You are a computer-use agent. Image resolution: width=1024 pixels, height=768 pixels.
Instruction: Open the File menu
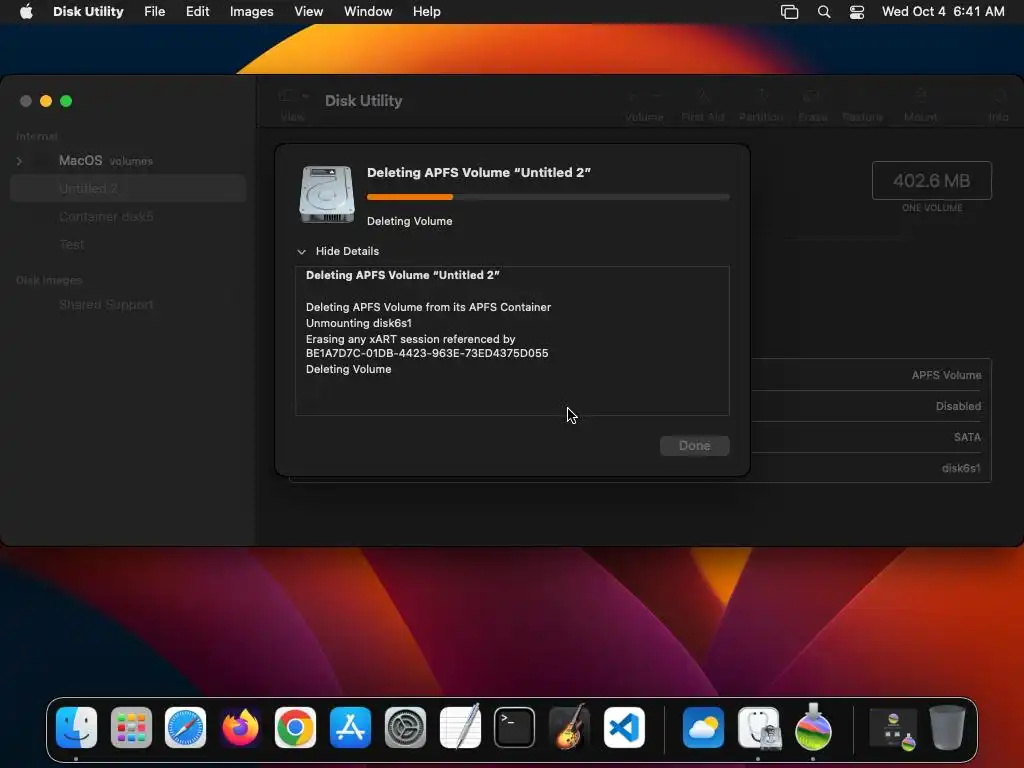click(x=155, y=12)
